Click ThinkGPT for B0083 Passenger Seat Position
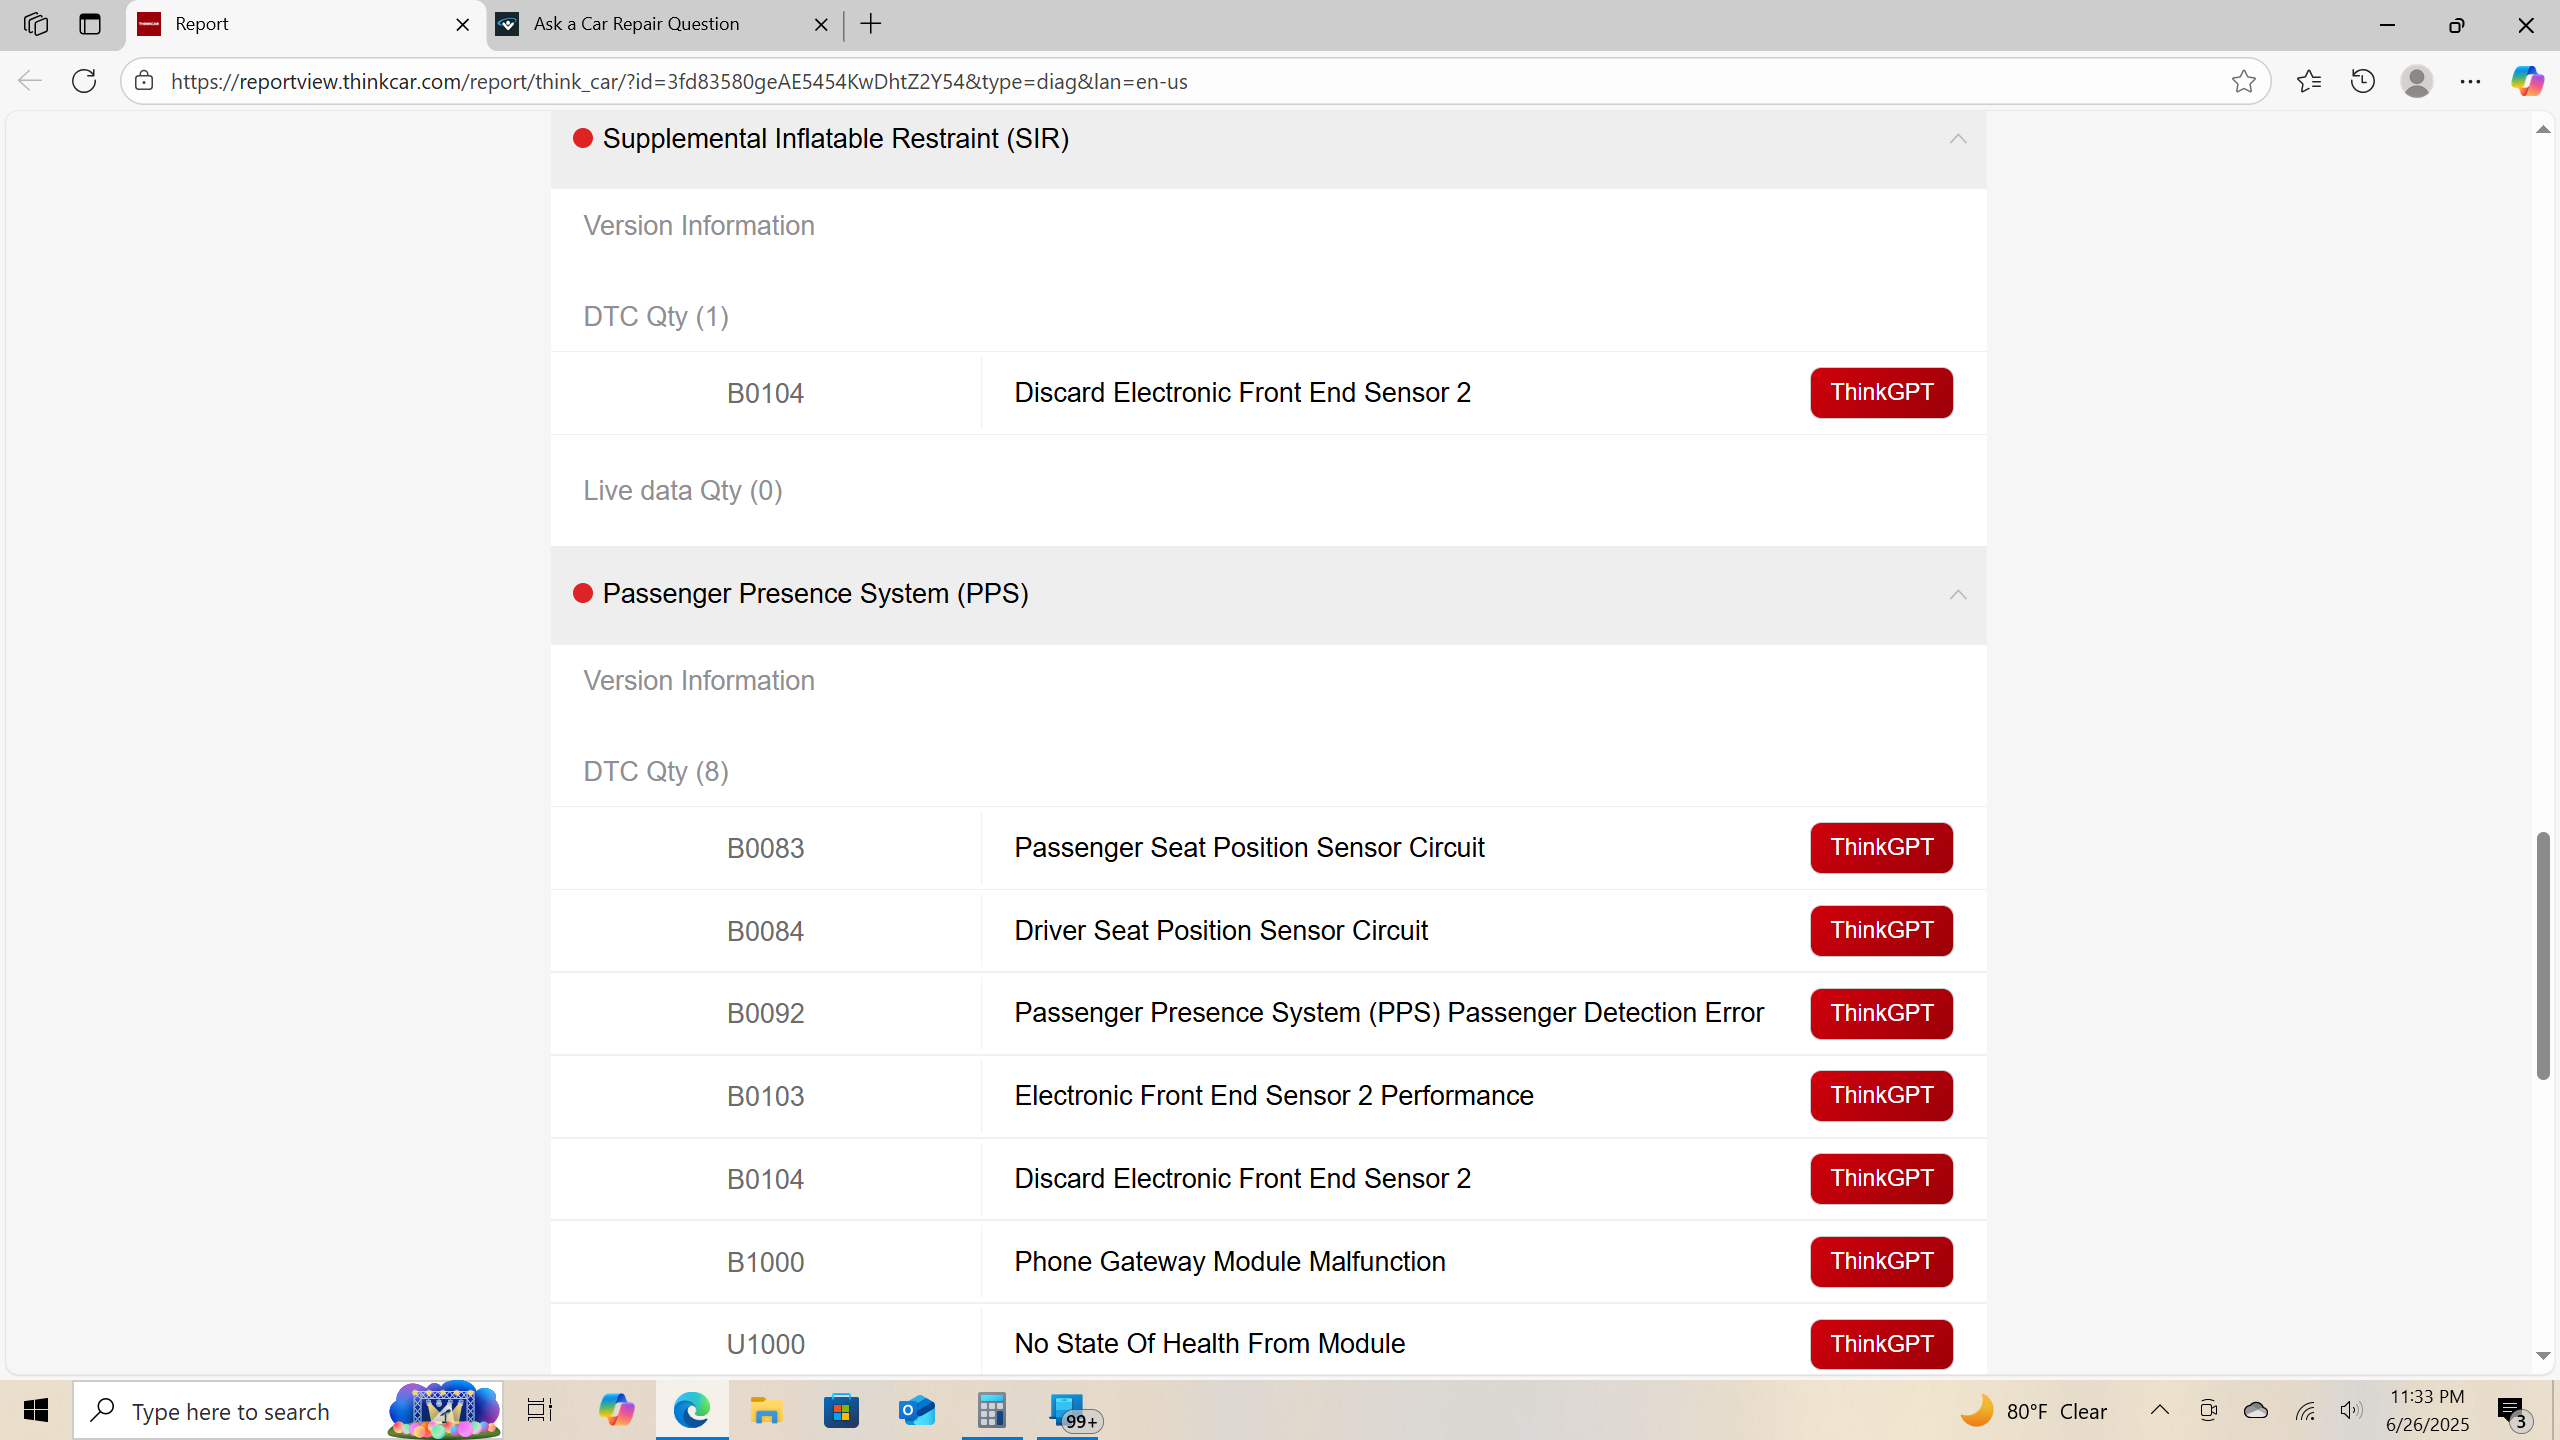This screenshot has width=2560, height=1440. (1880, 848)
